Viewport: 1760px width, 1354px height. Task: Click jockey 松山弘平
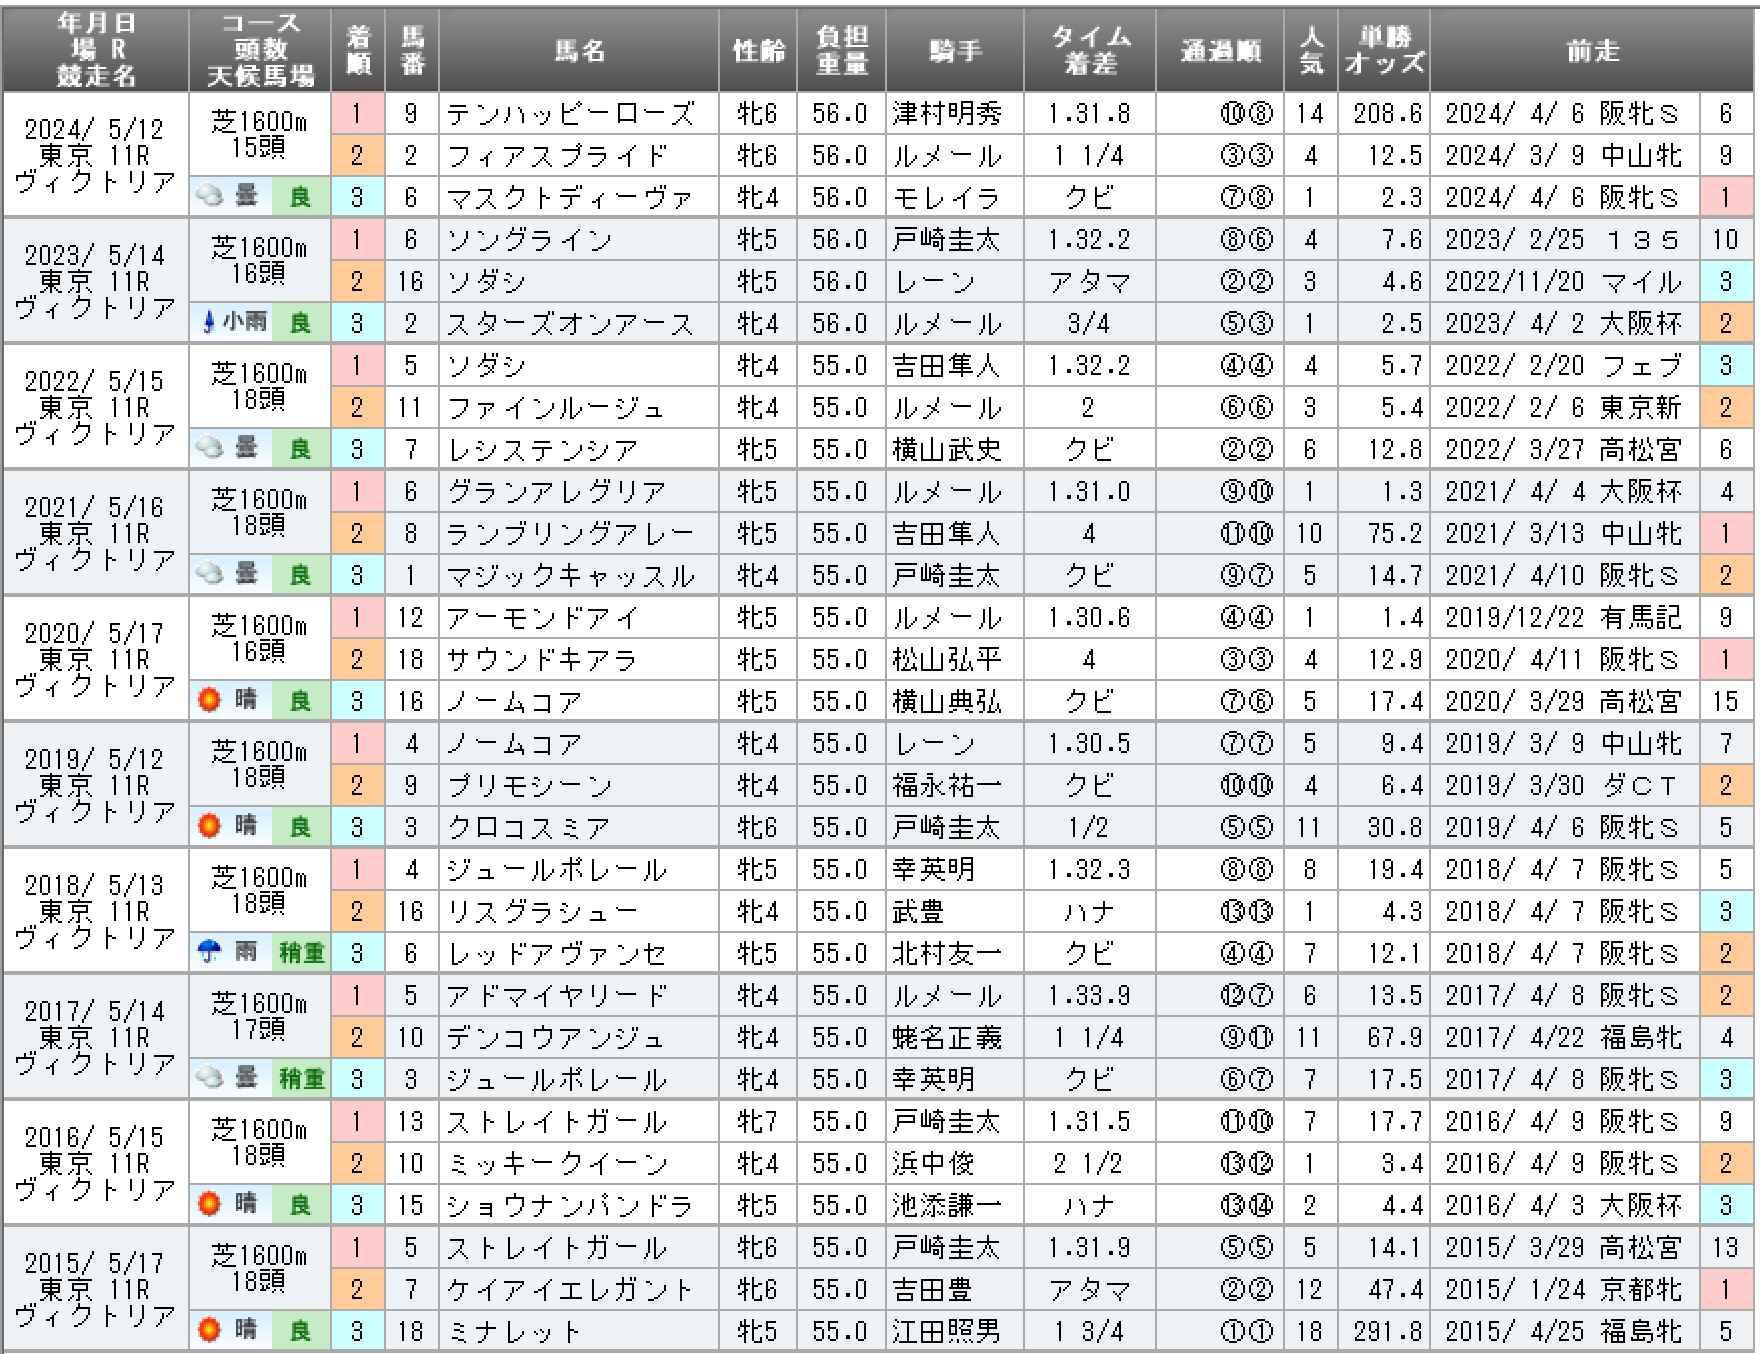(947, 660)
